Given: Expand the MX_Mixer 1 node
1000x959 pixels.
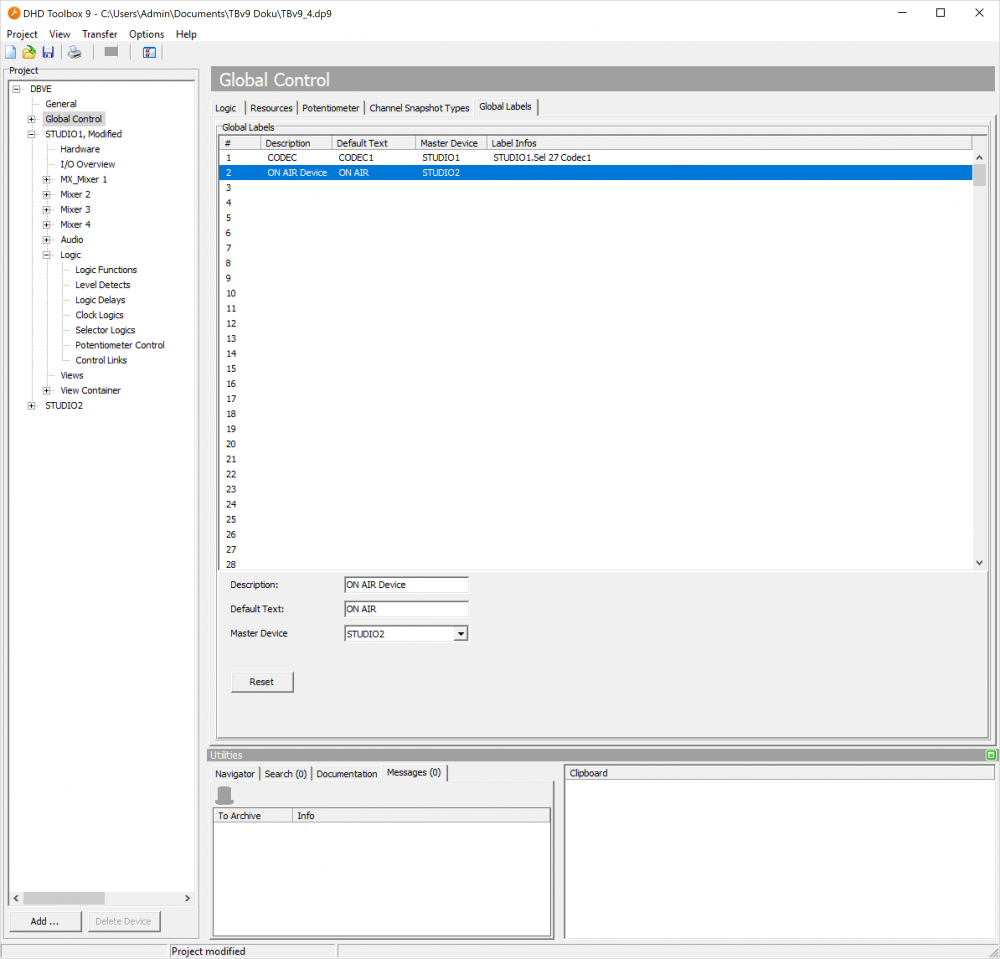Looking at the screenshot, I should [x=47, y=179].
